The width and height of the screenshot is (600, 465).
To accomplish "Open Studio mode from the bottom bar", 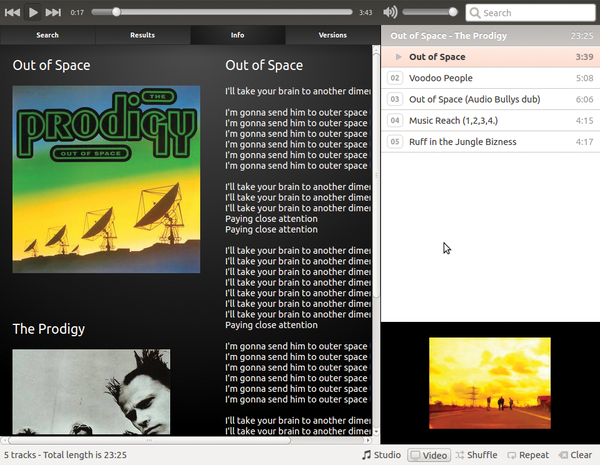I will pos(381,455).
